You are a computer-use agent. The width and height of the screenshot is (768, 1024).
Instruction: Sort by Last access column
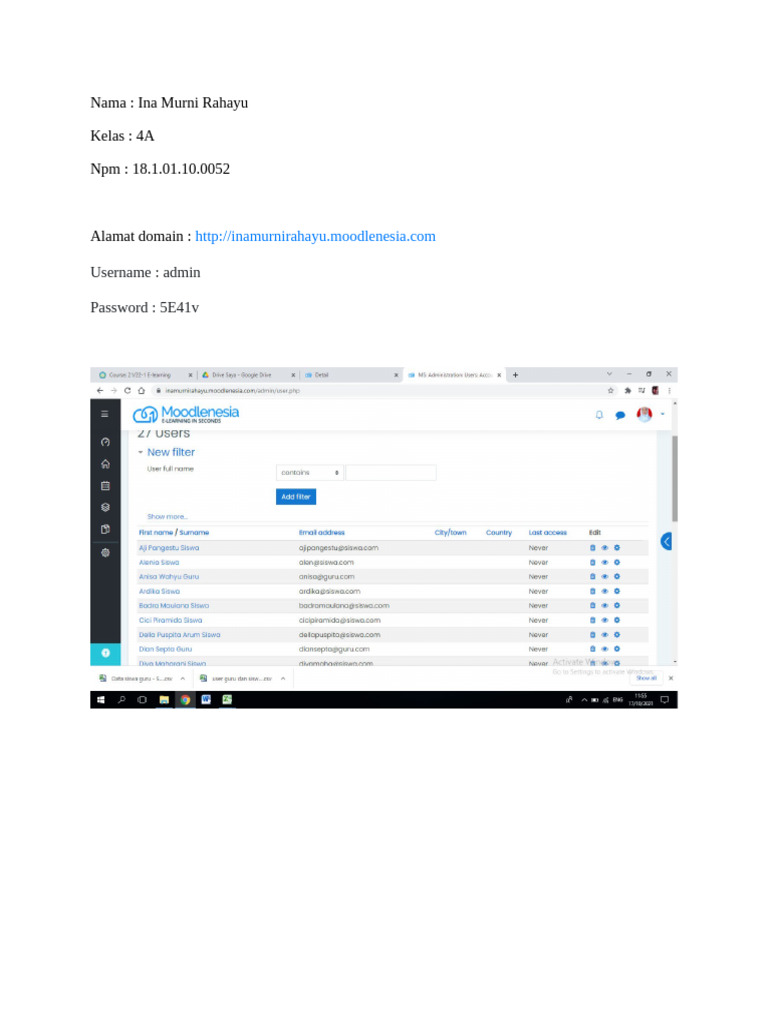(x=548, y=533)
